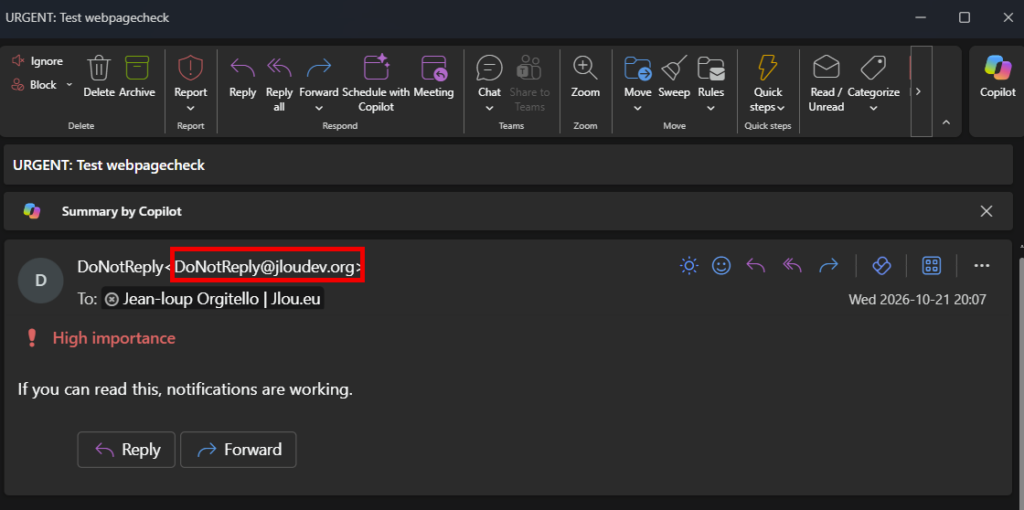Toggle light mode sun icon
1024x510 pixels.
pyautogui.click(x=688, y=265)
